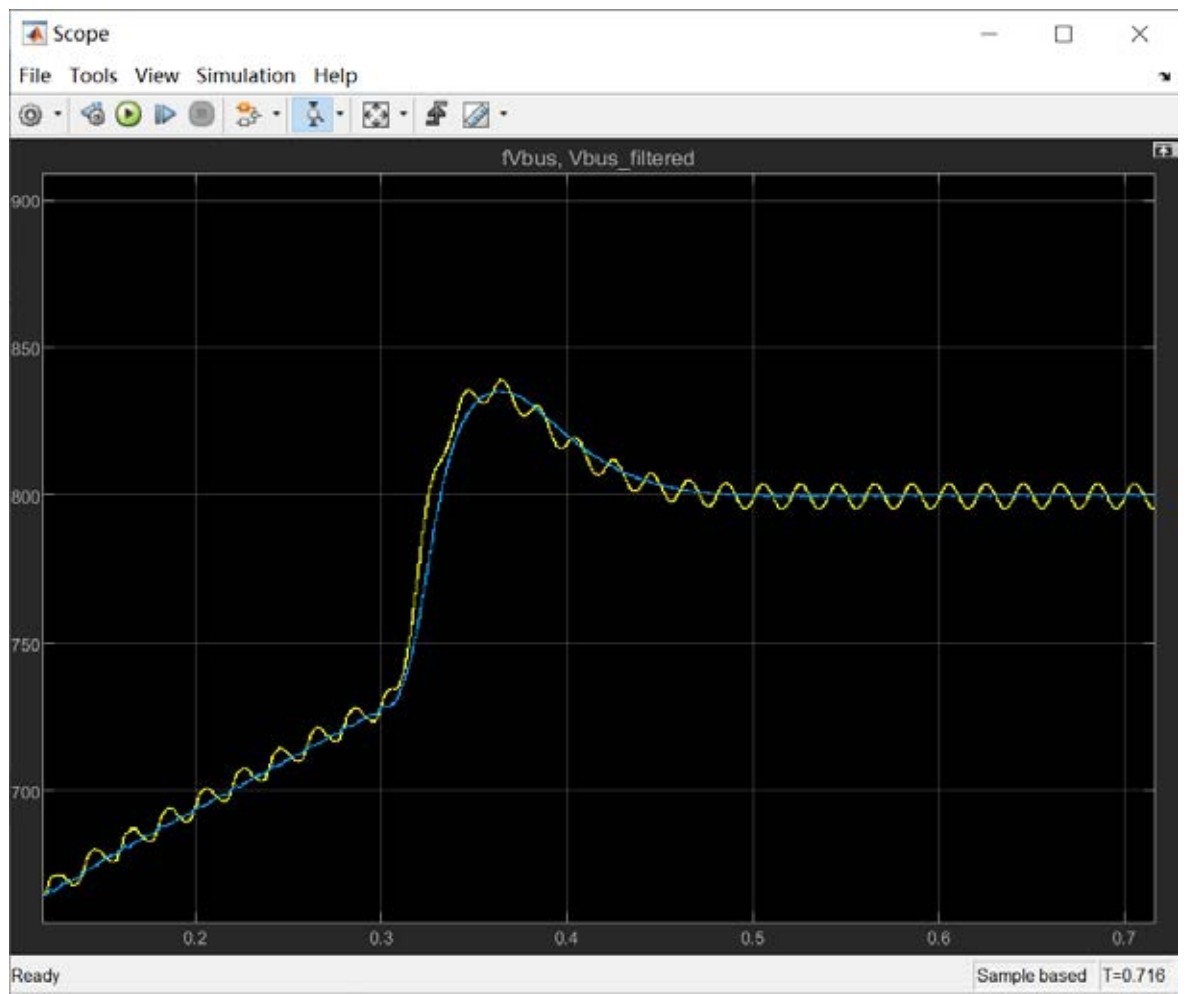This screenshot has height=994, width=1188.
Task: Expand the measurements dropdown arrow
Action: point(502,116)
